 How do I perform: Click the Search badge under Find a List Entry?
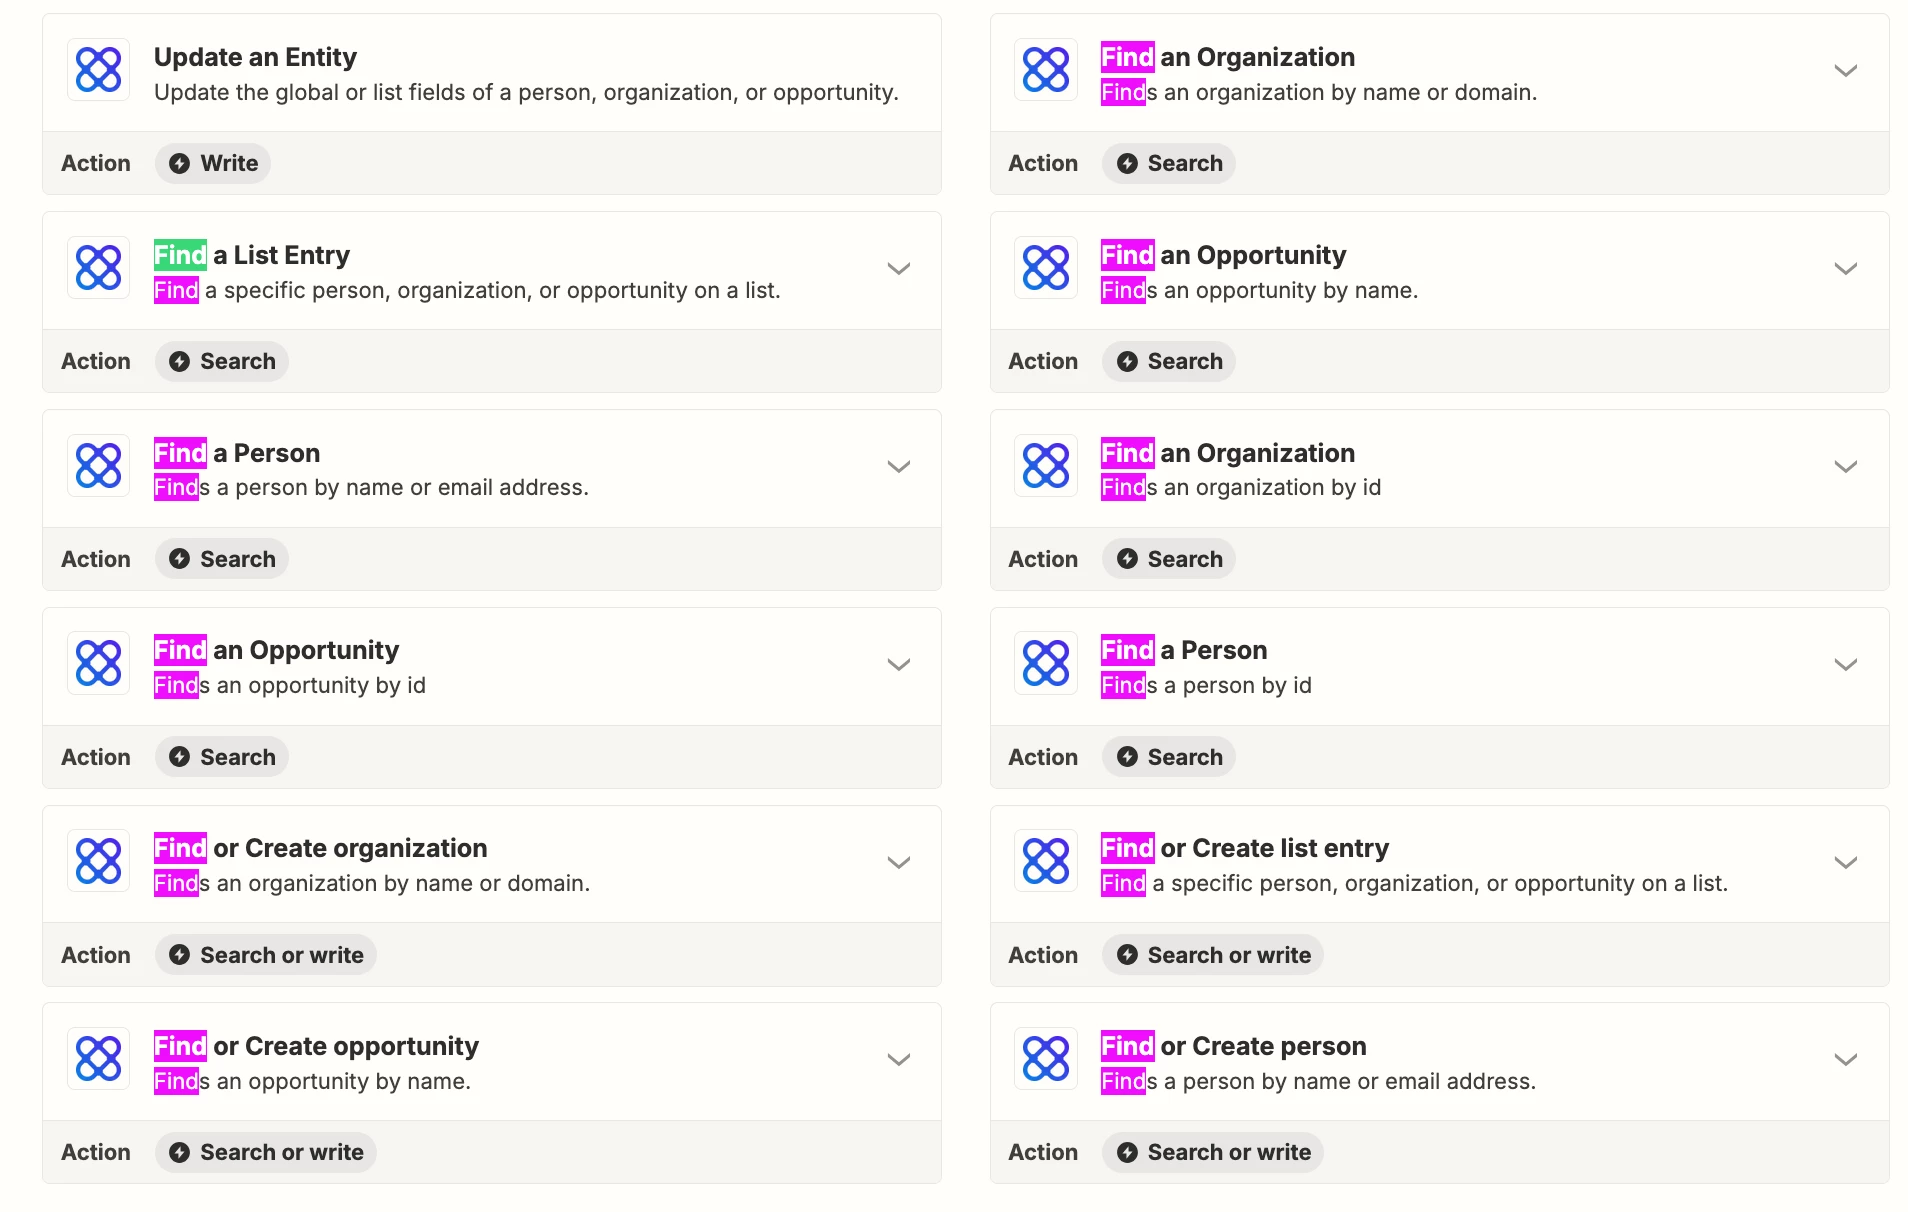(222, 361)
